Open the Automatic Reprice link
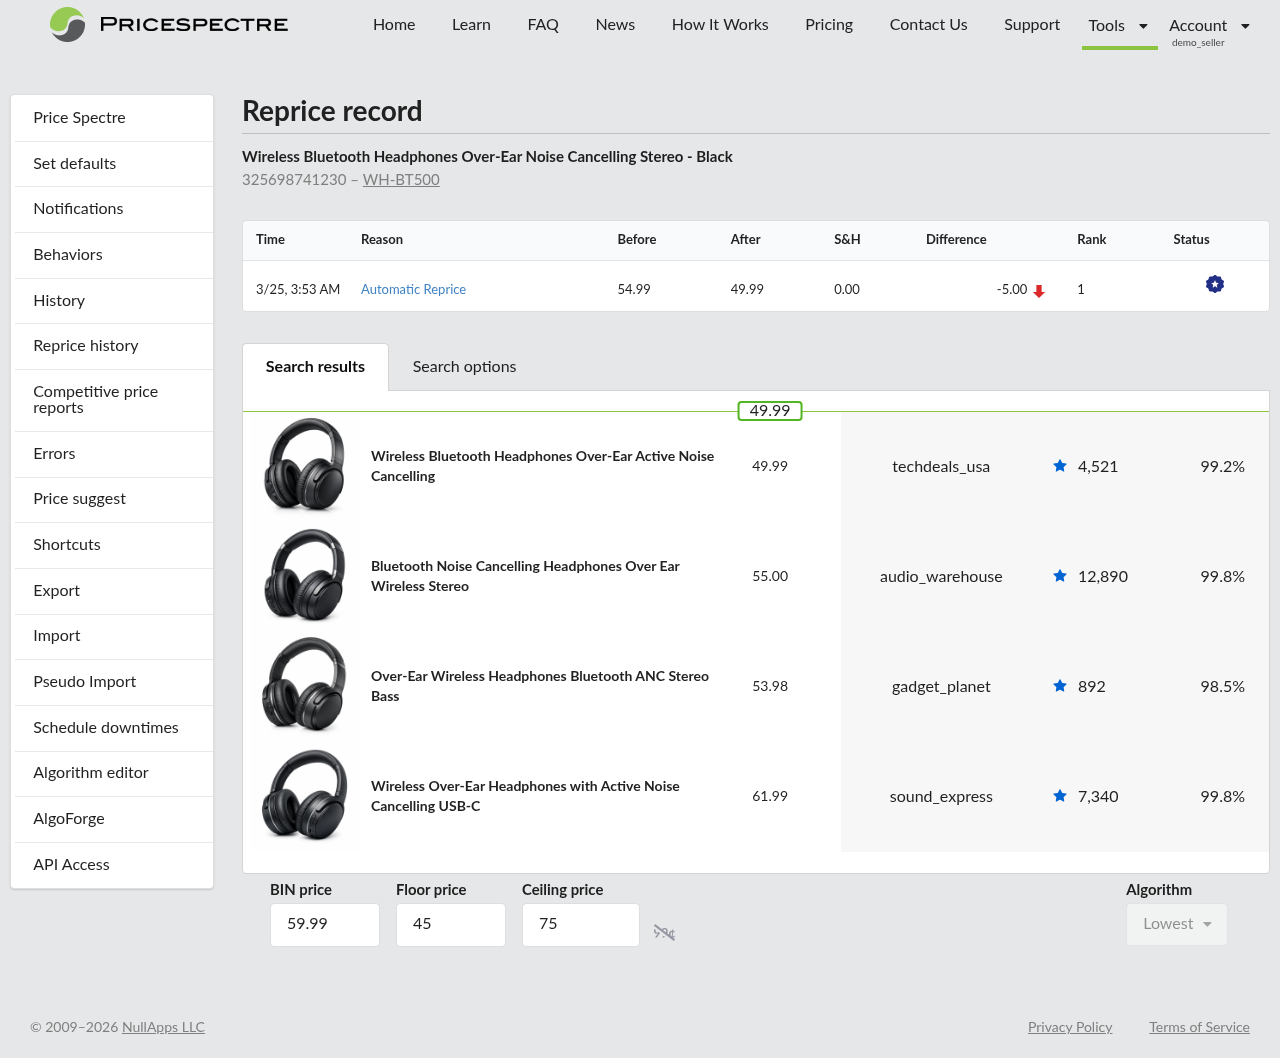The height and width of the screenshot is (1058, 1280). click(413, 289)
